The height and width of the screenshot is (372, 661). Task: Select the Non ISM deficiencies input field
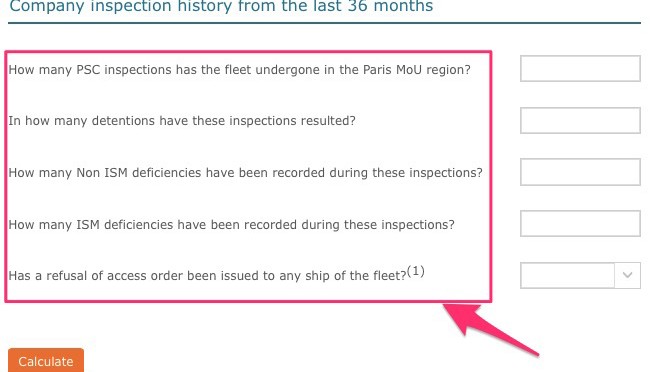click(x=580, y=172)
